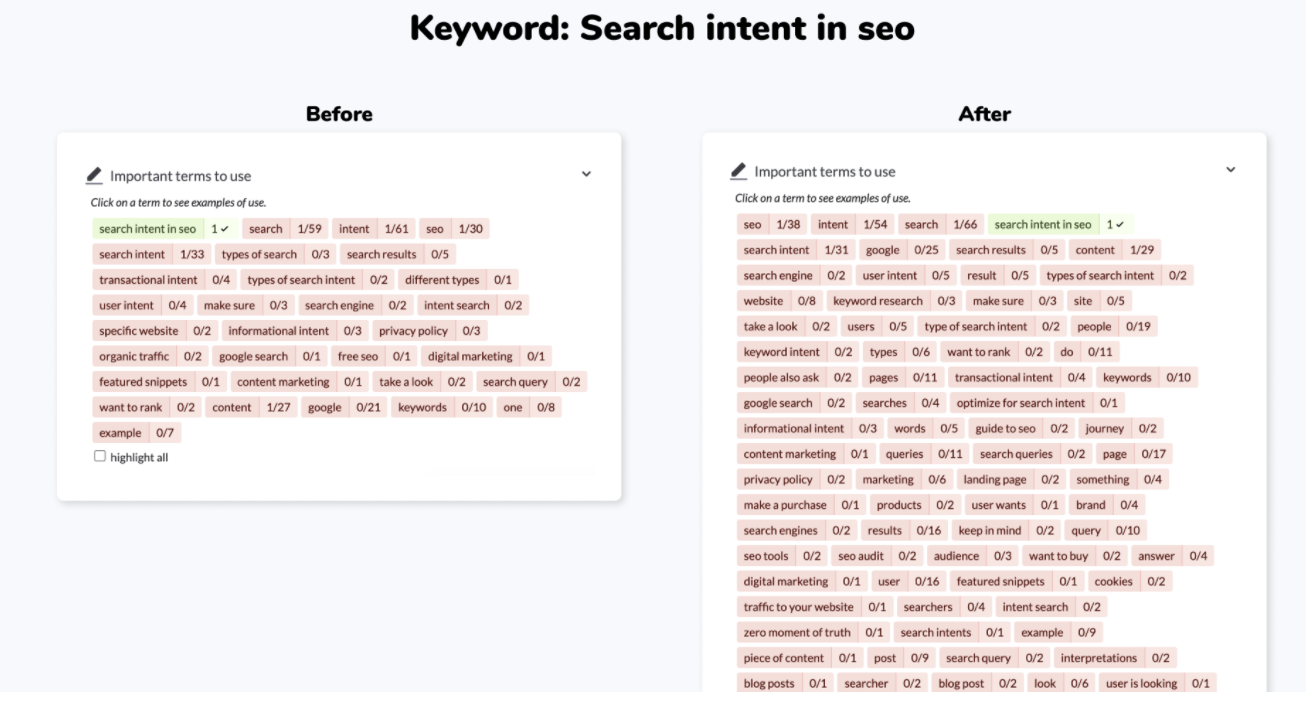
Task: Click the 'want to rank' tag in the Before panel
Action: point(129,407)
